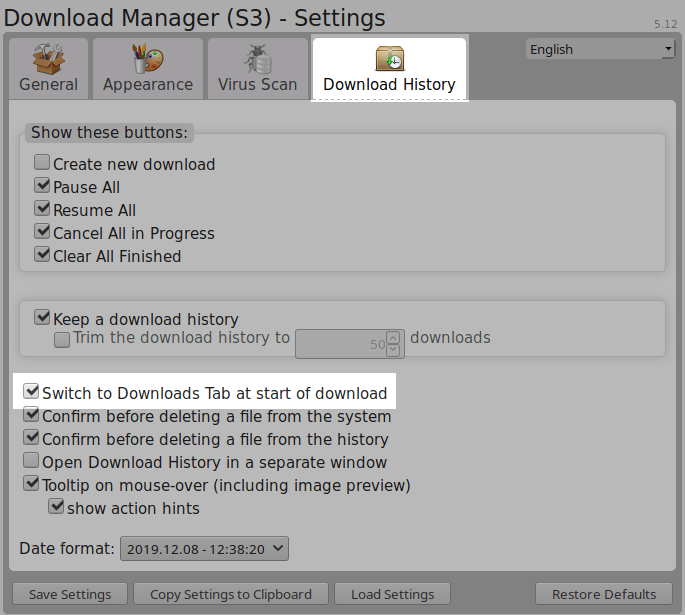The image size is (685, 615).
Task: Click the Save Settings button
Action: 70,594
